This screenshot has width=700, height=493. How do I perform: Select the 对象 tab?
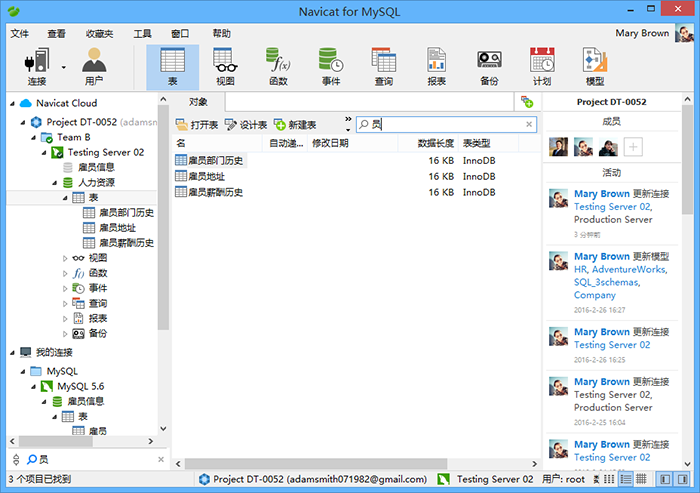198,102
